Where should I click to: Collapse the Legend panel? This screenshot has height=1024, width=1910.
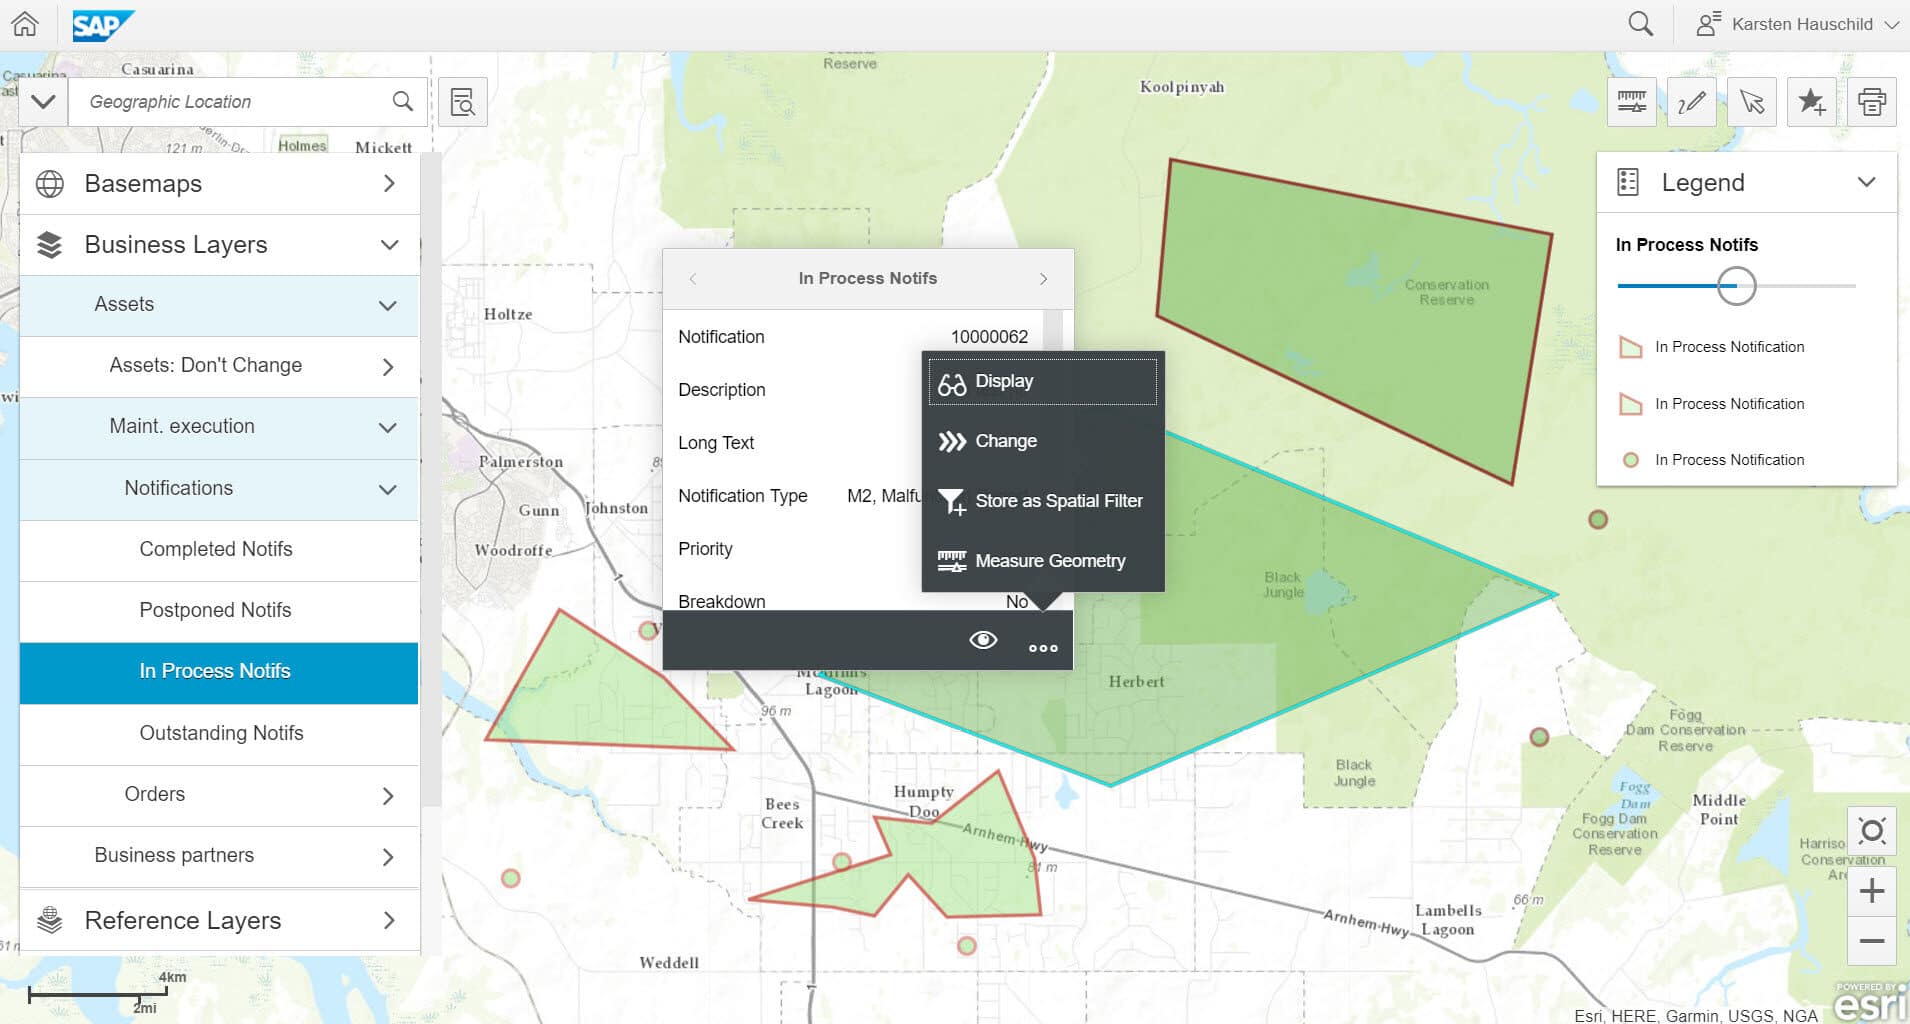coord(1865,182)
